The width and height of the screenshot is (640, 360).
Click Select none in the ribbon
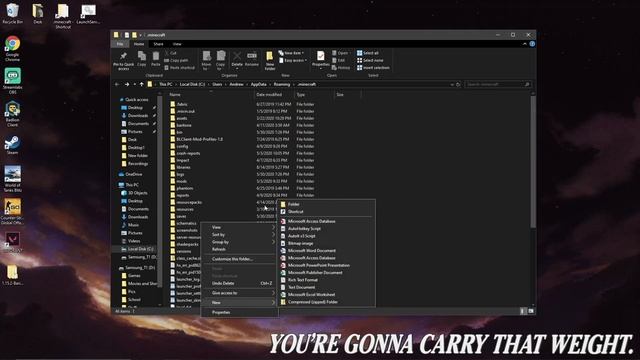(x=370, y=60)
